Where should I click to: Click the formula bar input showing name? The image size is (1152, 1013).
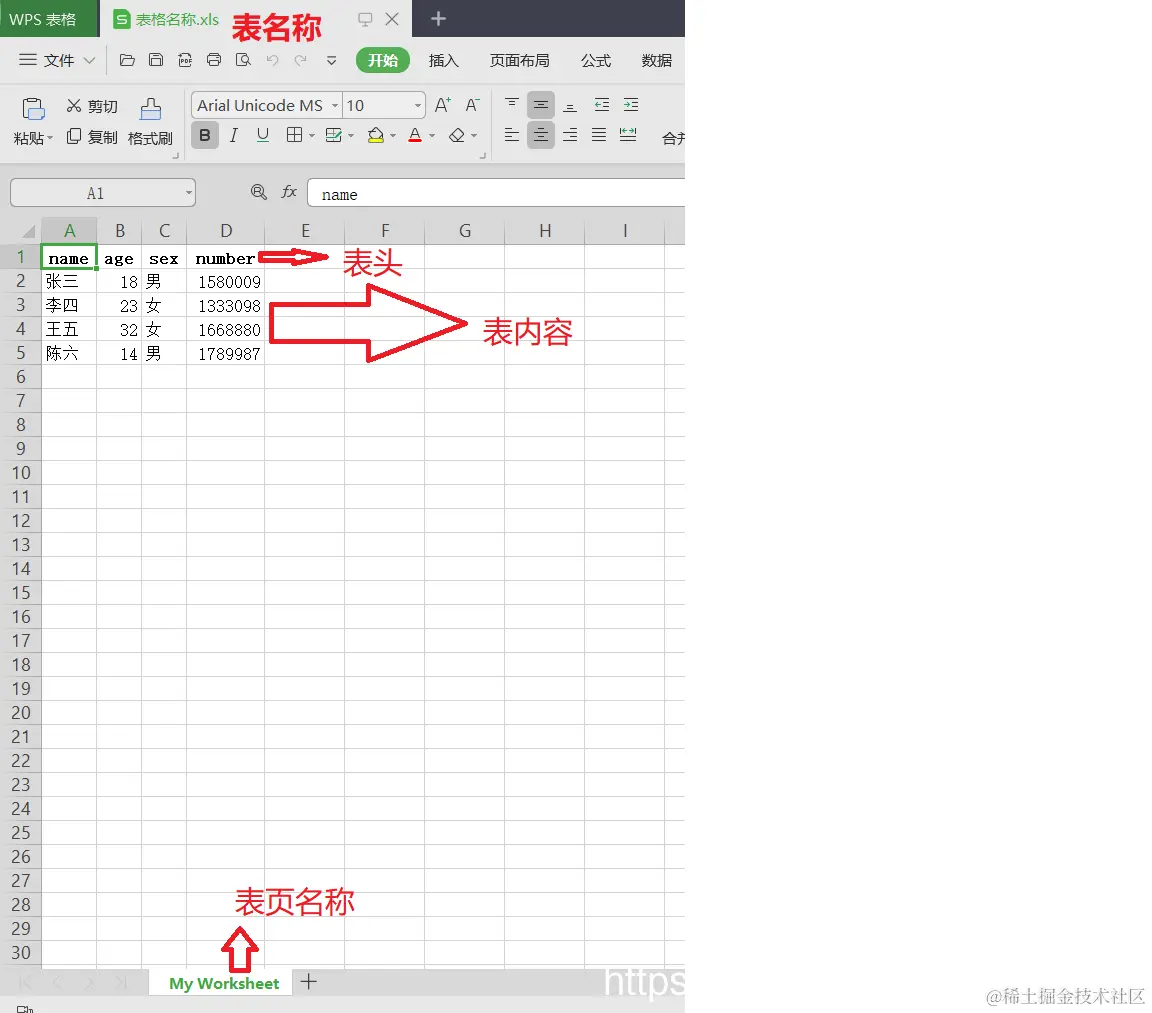pos(496,194)
